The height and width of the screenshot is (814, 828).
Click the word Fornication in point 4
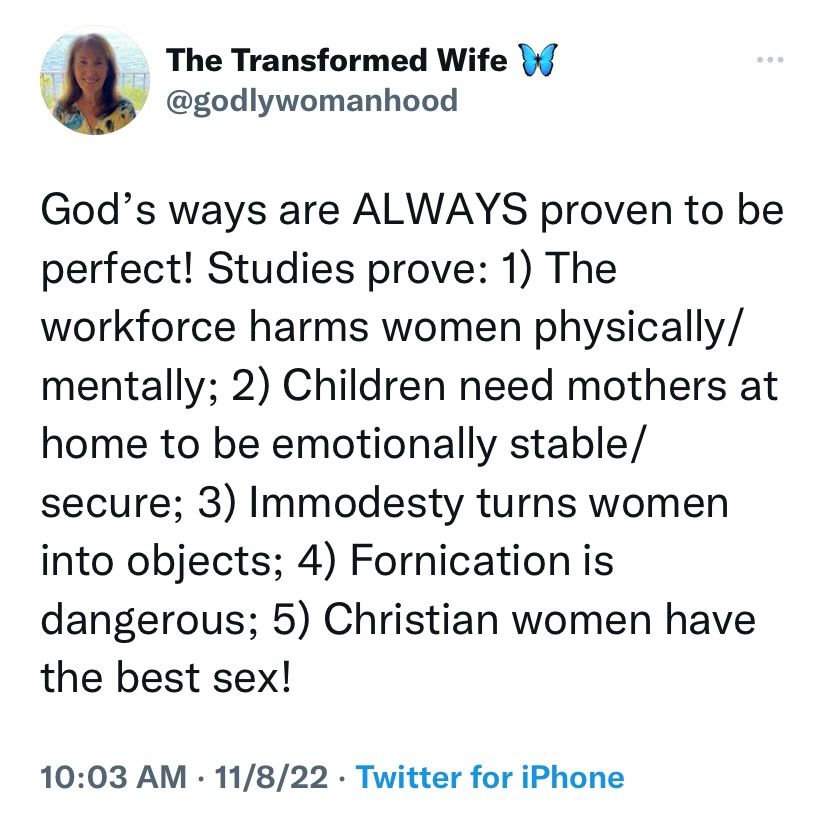pos(461,560)
